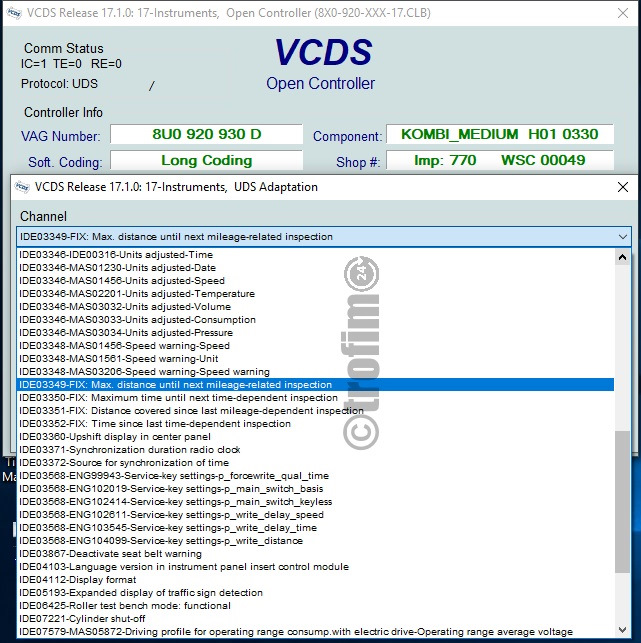Close the Open Controller window
This screenshot has width=641, height=643.
tap(623, 13)
